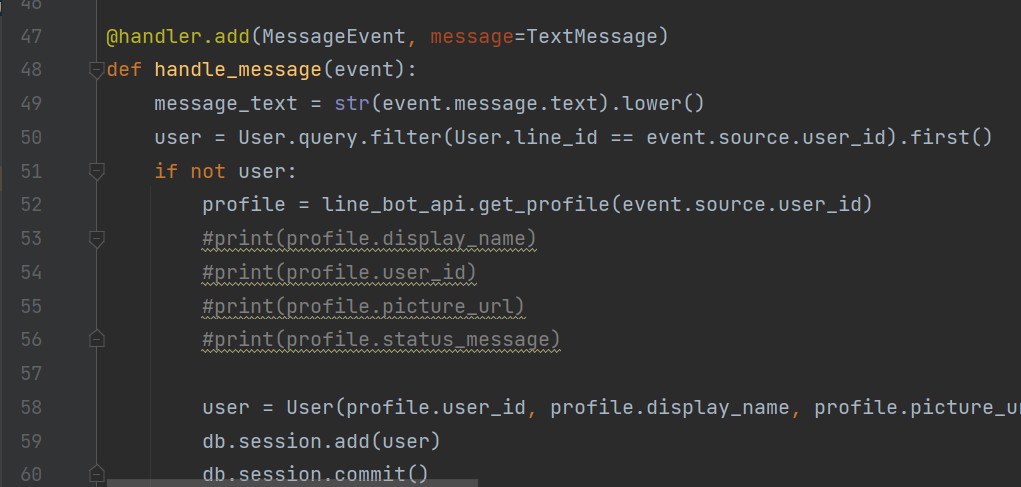This screenshot has height=487, width=1021.
Task: Click line number 47 in gutter
Action: point(31,37)
